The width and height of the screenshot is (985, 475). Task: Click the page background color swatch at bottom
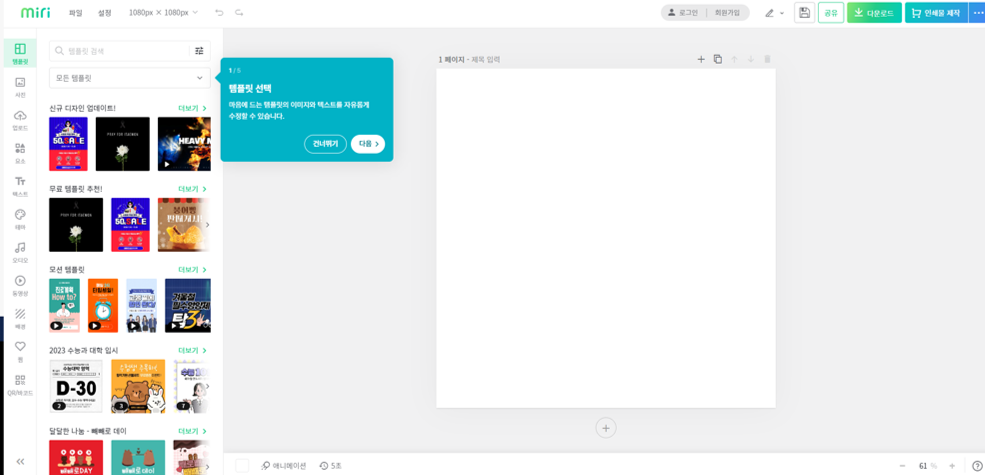click(242, 466)
